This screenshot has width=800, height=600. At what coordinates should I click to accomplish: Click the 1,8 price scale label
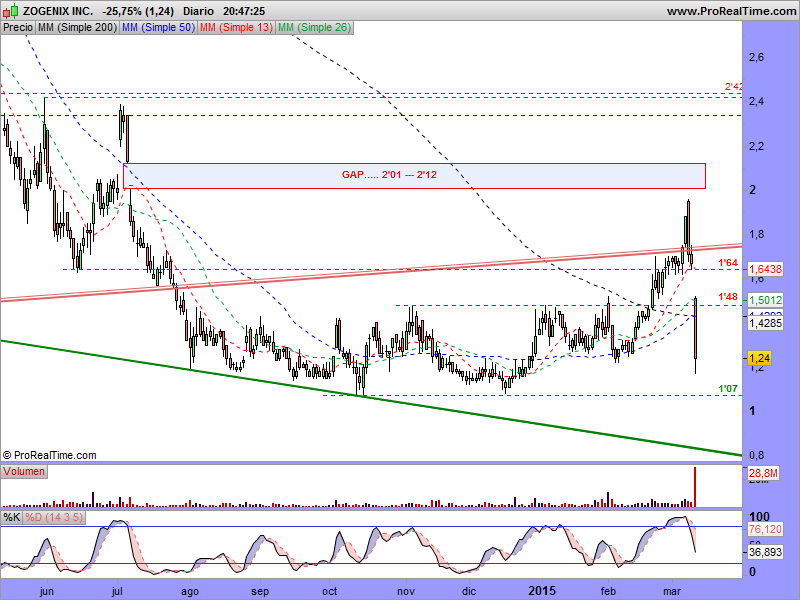[x=756, y=234]
